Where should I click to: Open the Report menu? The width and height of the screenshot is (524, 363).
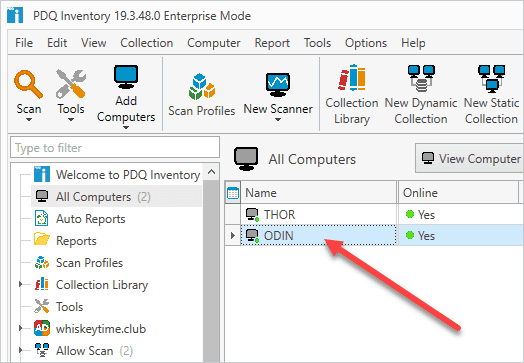(272, 43)
